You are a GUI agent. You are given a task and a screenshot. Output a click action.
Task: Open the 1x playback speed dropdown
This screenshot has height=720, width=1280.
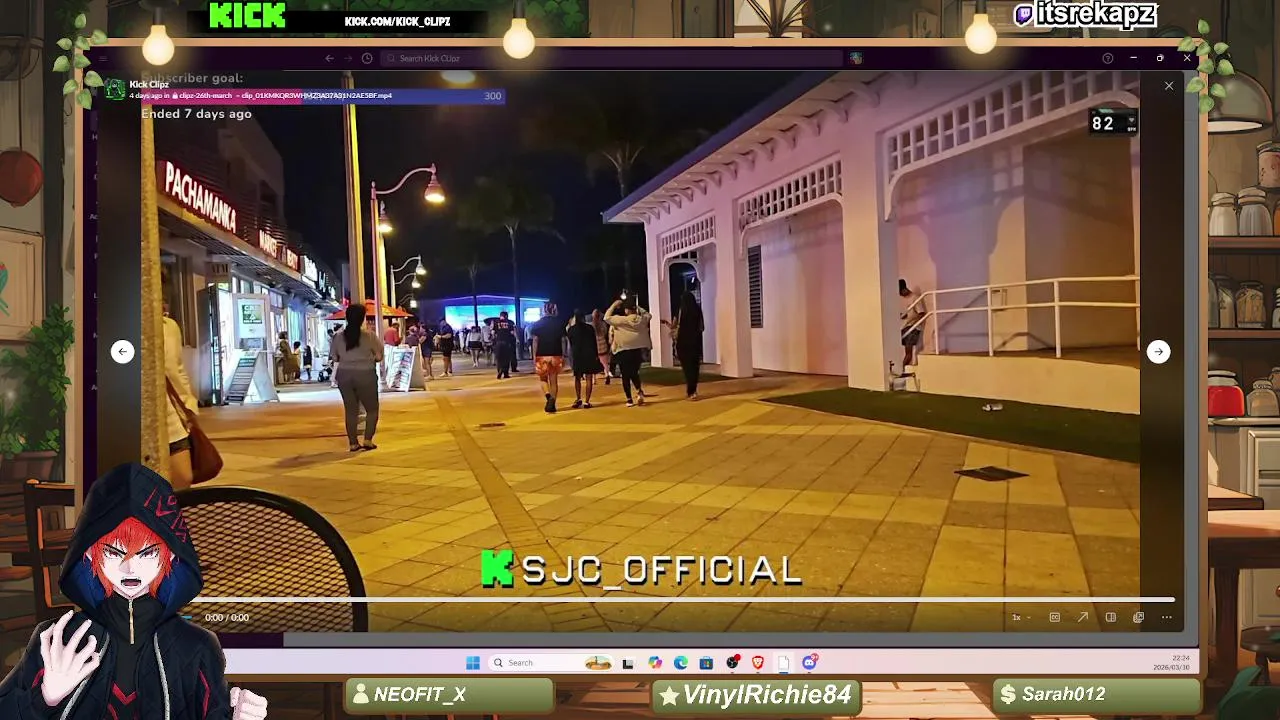point(1020,617)
